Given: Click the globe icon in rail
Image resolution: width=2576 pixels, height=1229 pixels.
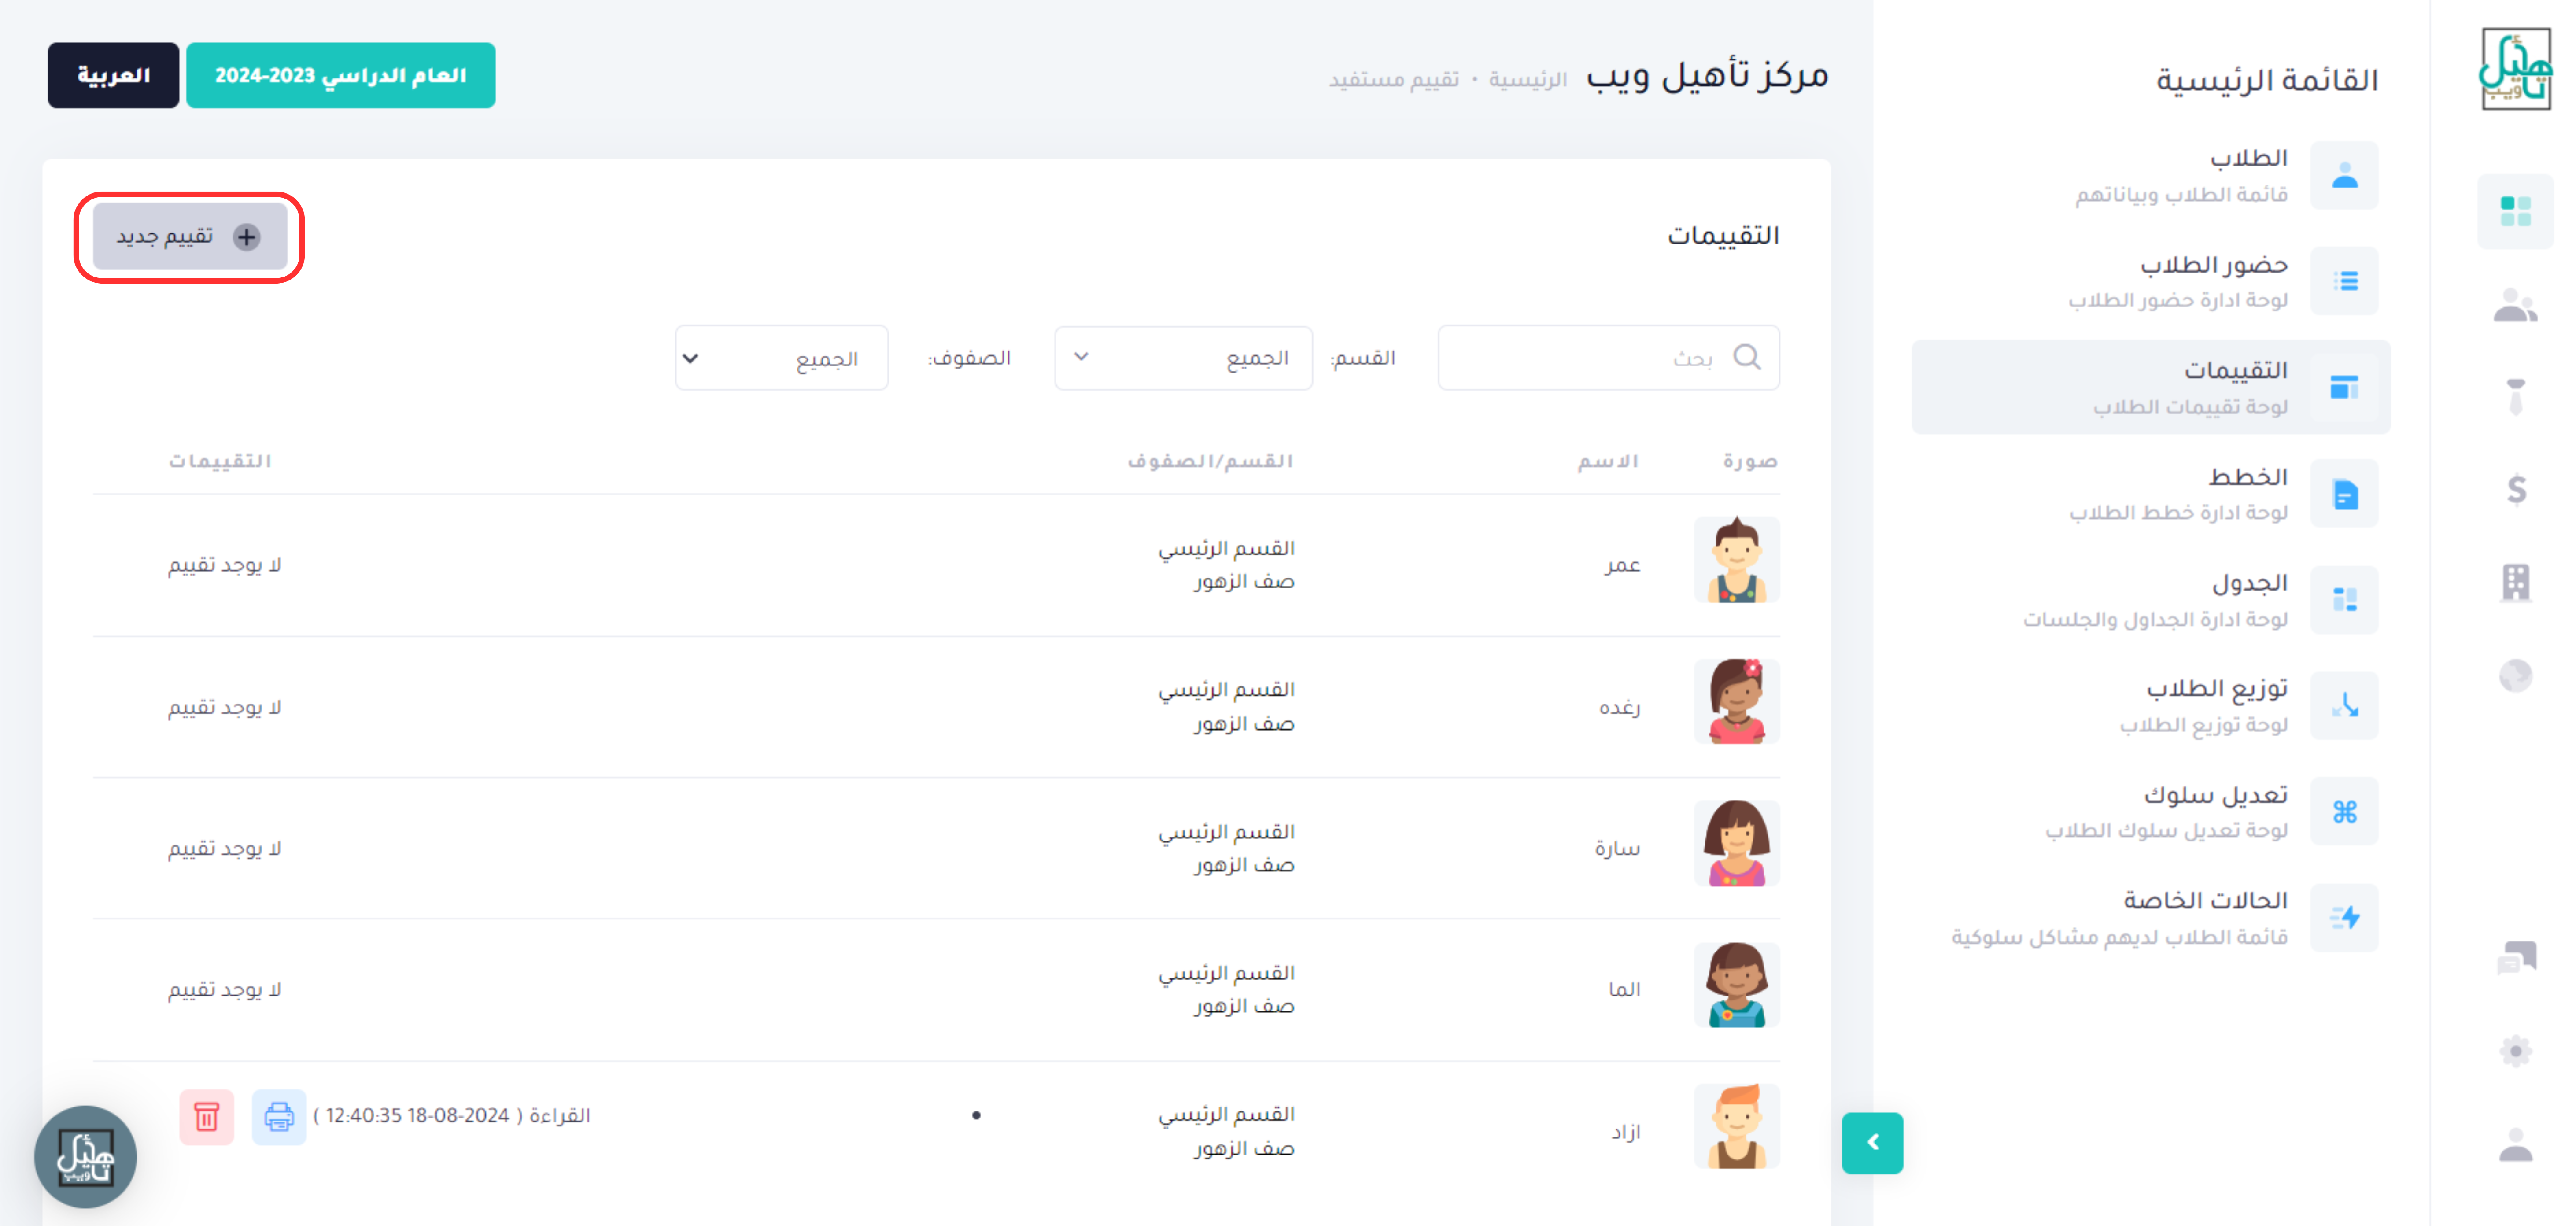Looking at the screenshot, I should tap(2515, 677).
